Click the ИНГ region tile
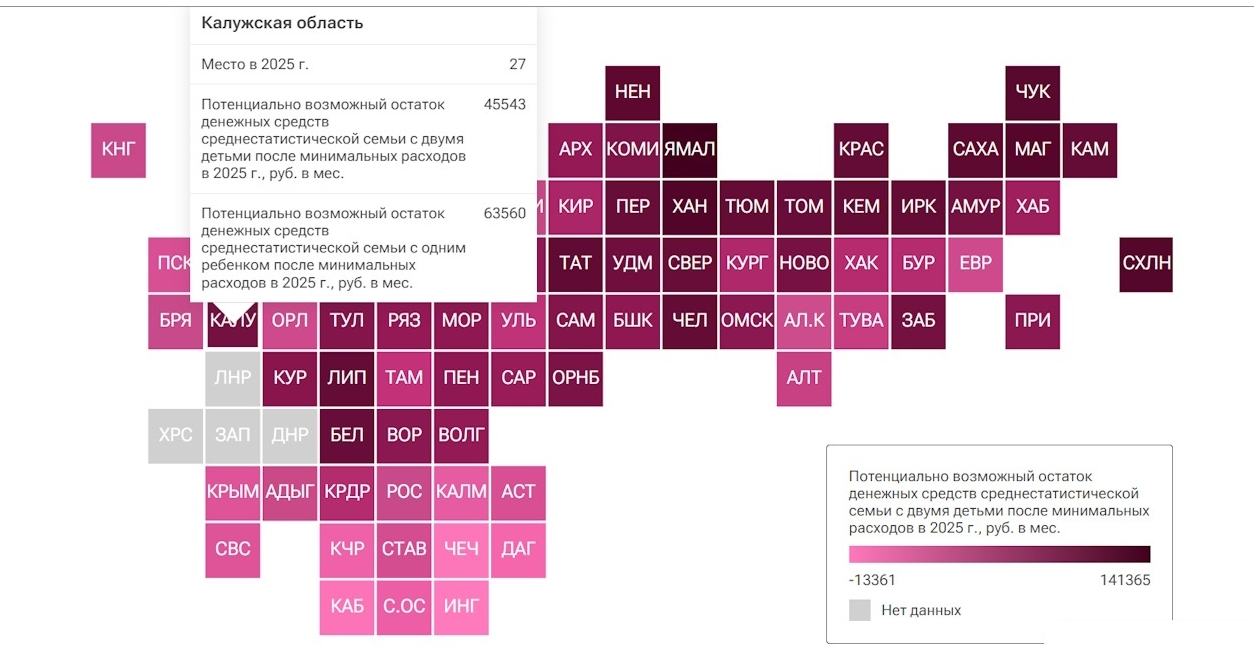 click(461, 606)
